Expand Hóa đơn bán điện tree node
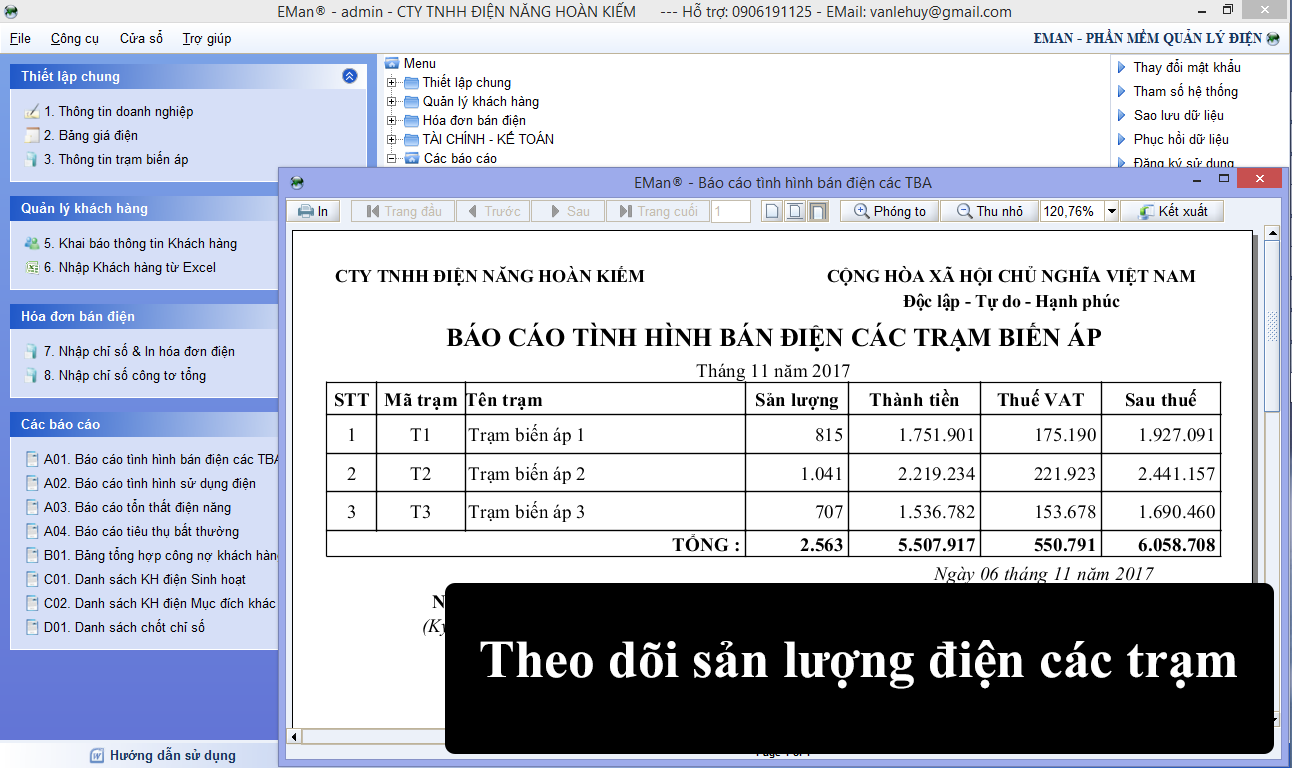This screenshot has width=1292, height=768. click(391, 120)
